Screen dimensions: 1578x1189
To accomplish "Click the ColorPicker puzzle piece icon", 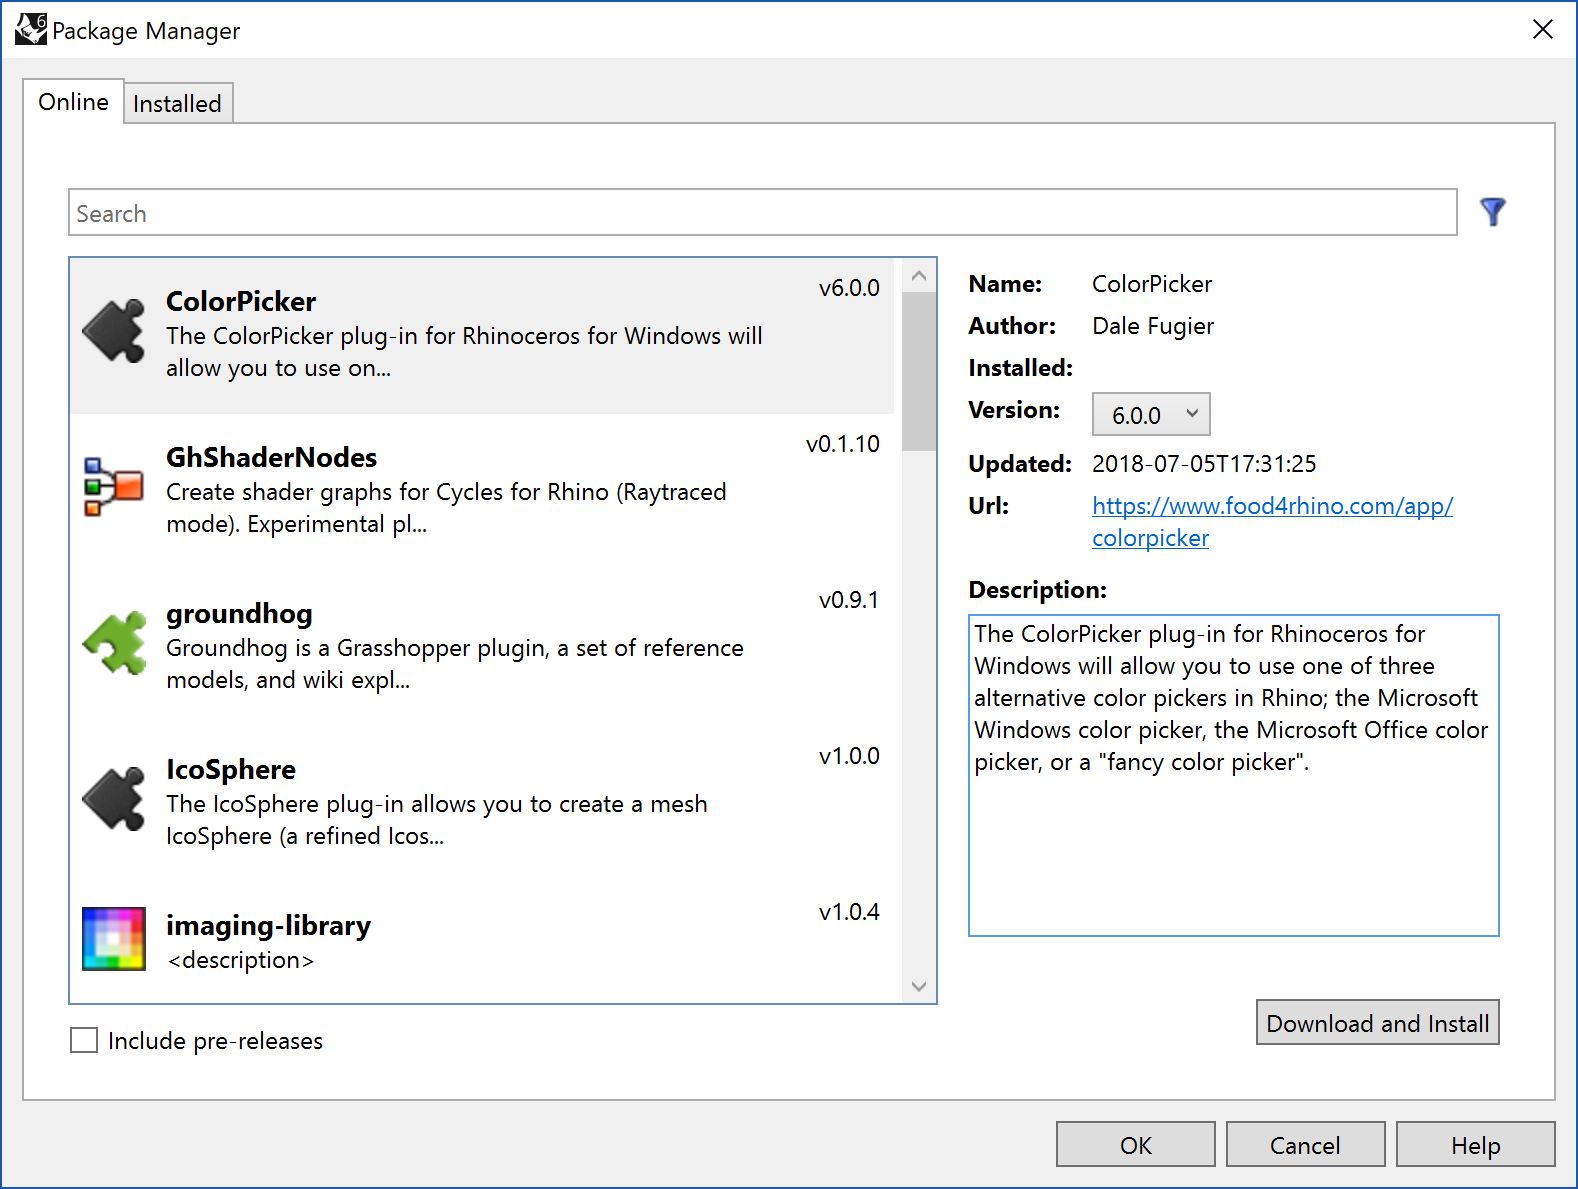I will click(114, 331).
